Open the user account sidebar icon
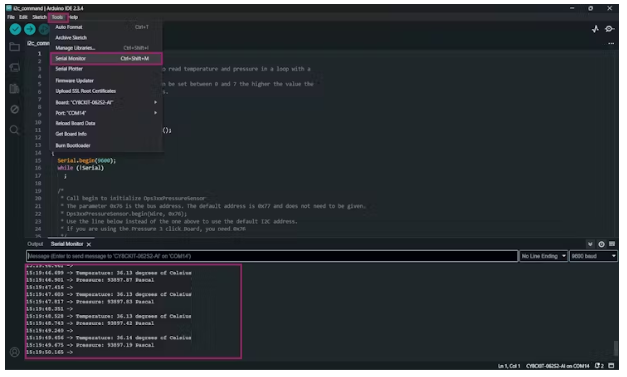Image resolution: width=627 pixels, height=377 pixels. (x=14, y=352)
